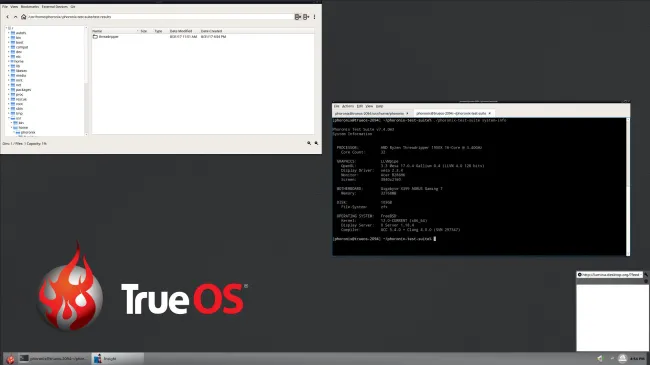Screen dimensions: 650x365
Task: Open the three-dot options menu in file manager
Action: click(x=314, y=17)
